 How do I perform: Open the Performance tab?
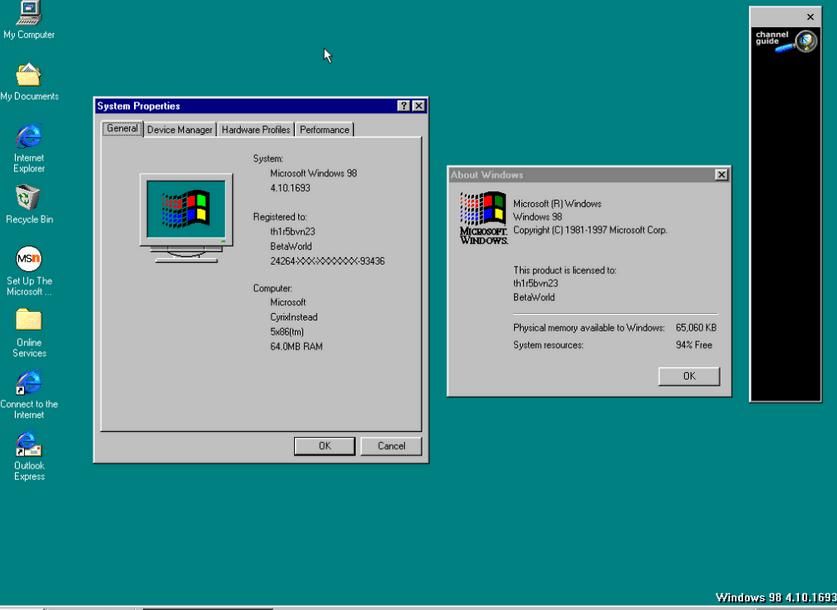pos(324,129)
